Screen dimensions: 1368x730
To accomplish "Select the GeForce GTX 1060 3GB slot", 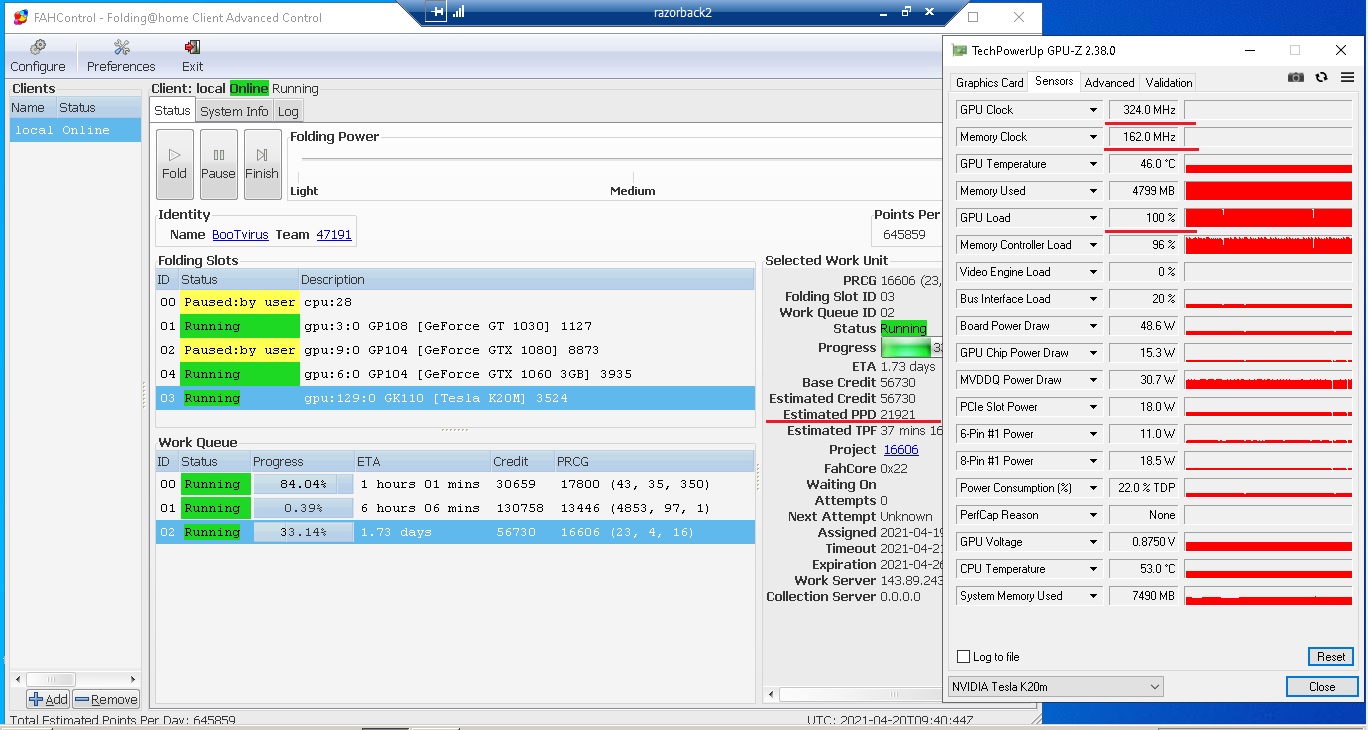I will [455, 374].
